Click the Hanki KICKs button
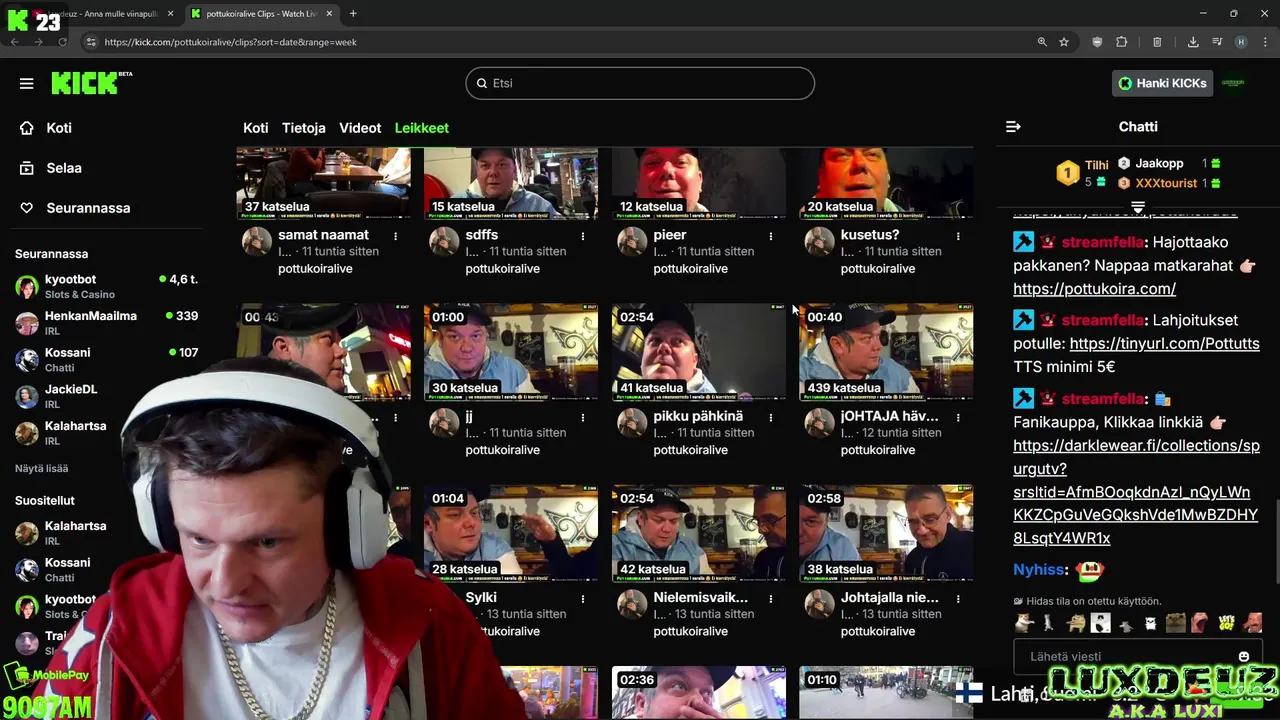The height and width of the screenshot is (720, 1280). click(x=1162, y=83)
